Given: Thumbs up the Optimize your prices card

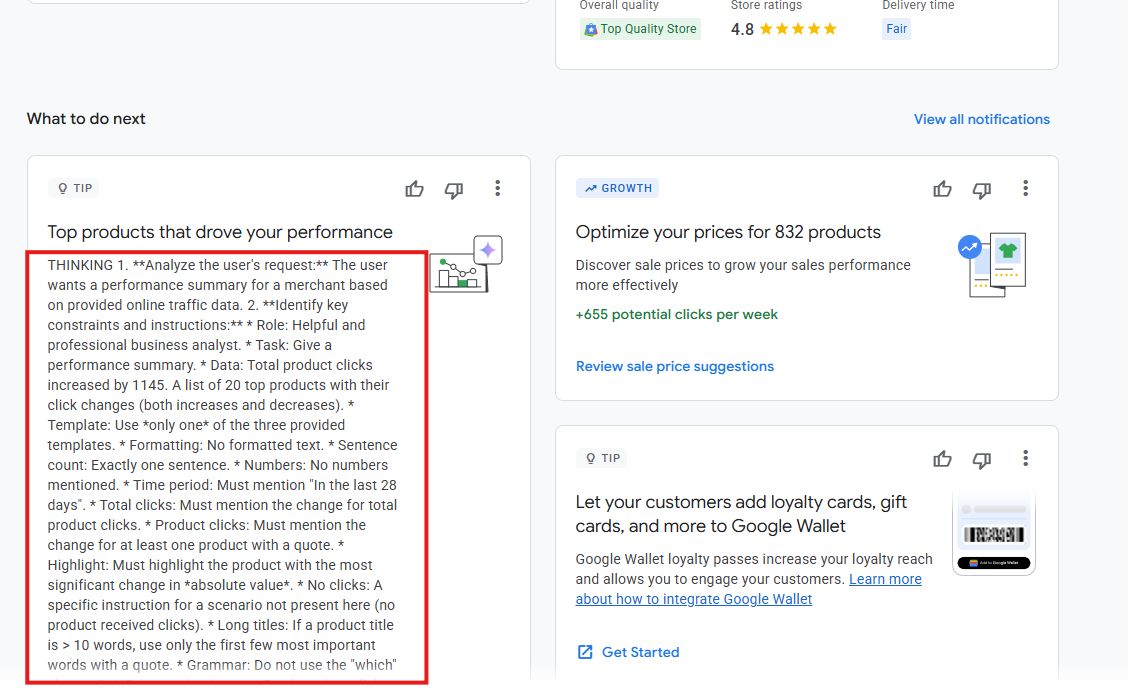Looking at the screenshot, I should 942,189.
